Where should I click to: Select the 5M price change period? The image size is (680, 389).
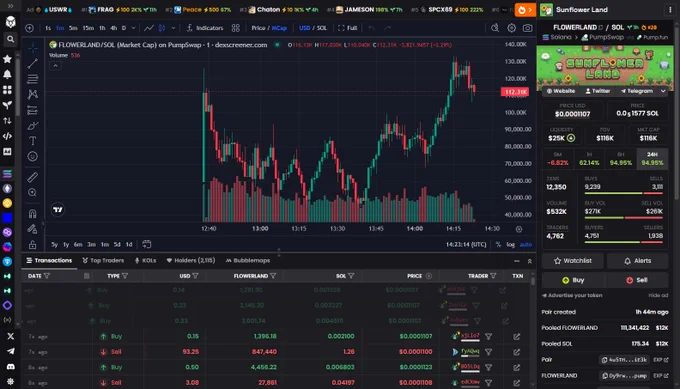(x=558, y=159)
